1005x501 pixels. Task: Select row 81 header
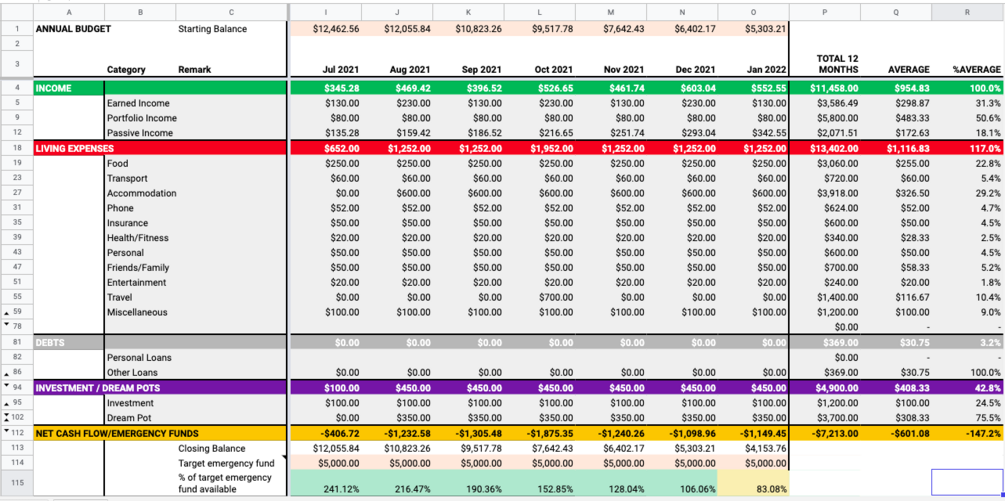coord(17,342)
